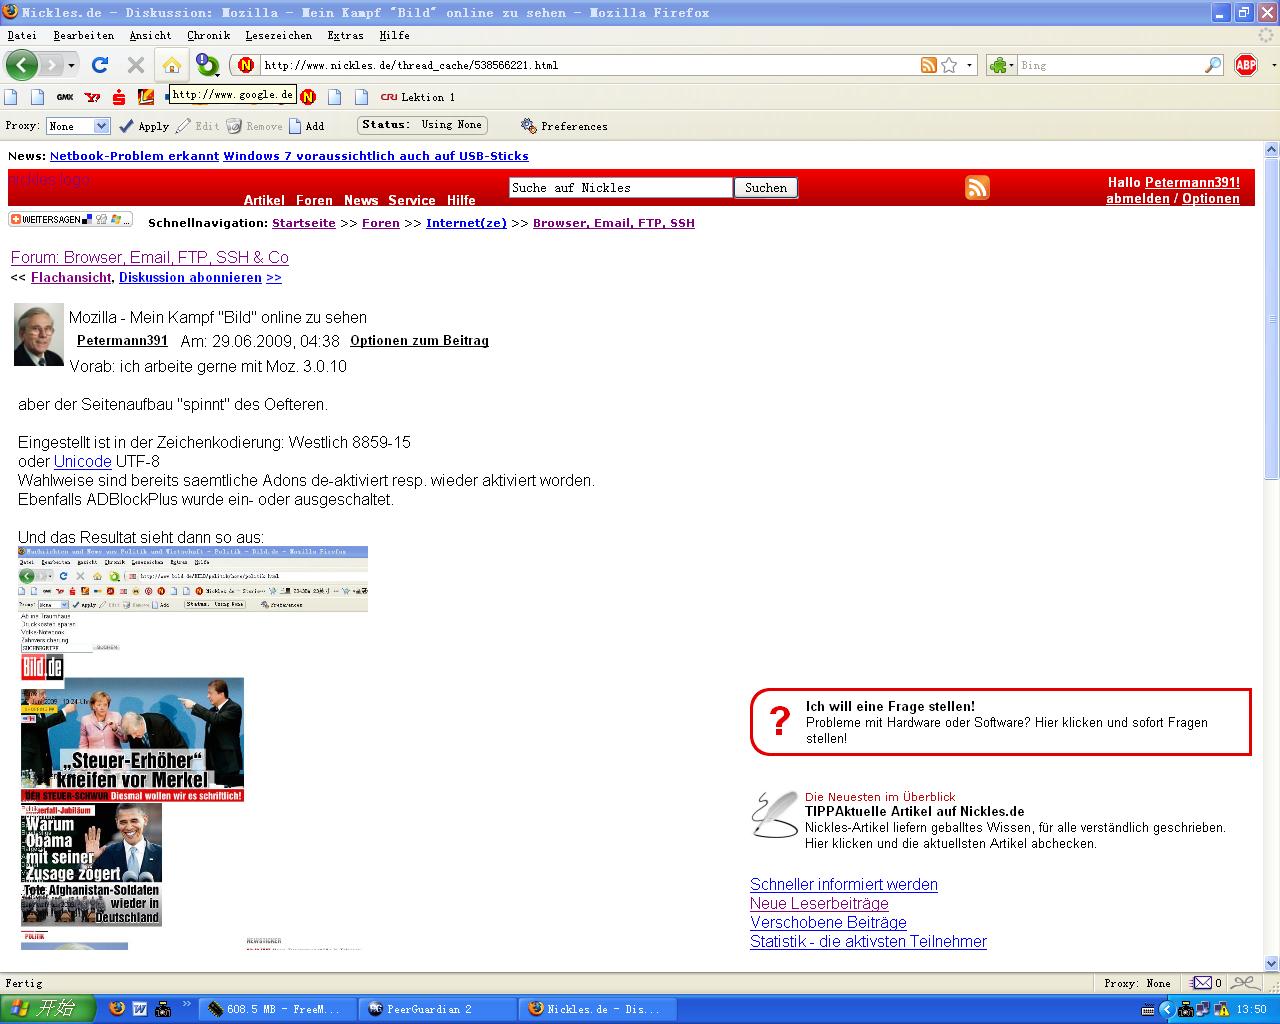
Task: Reload the page with the blue Reload icon
Action: [x=99, y=65]
